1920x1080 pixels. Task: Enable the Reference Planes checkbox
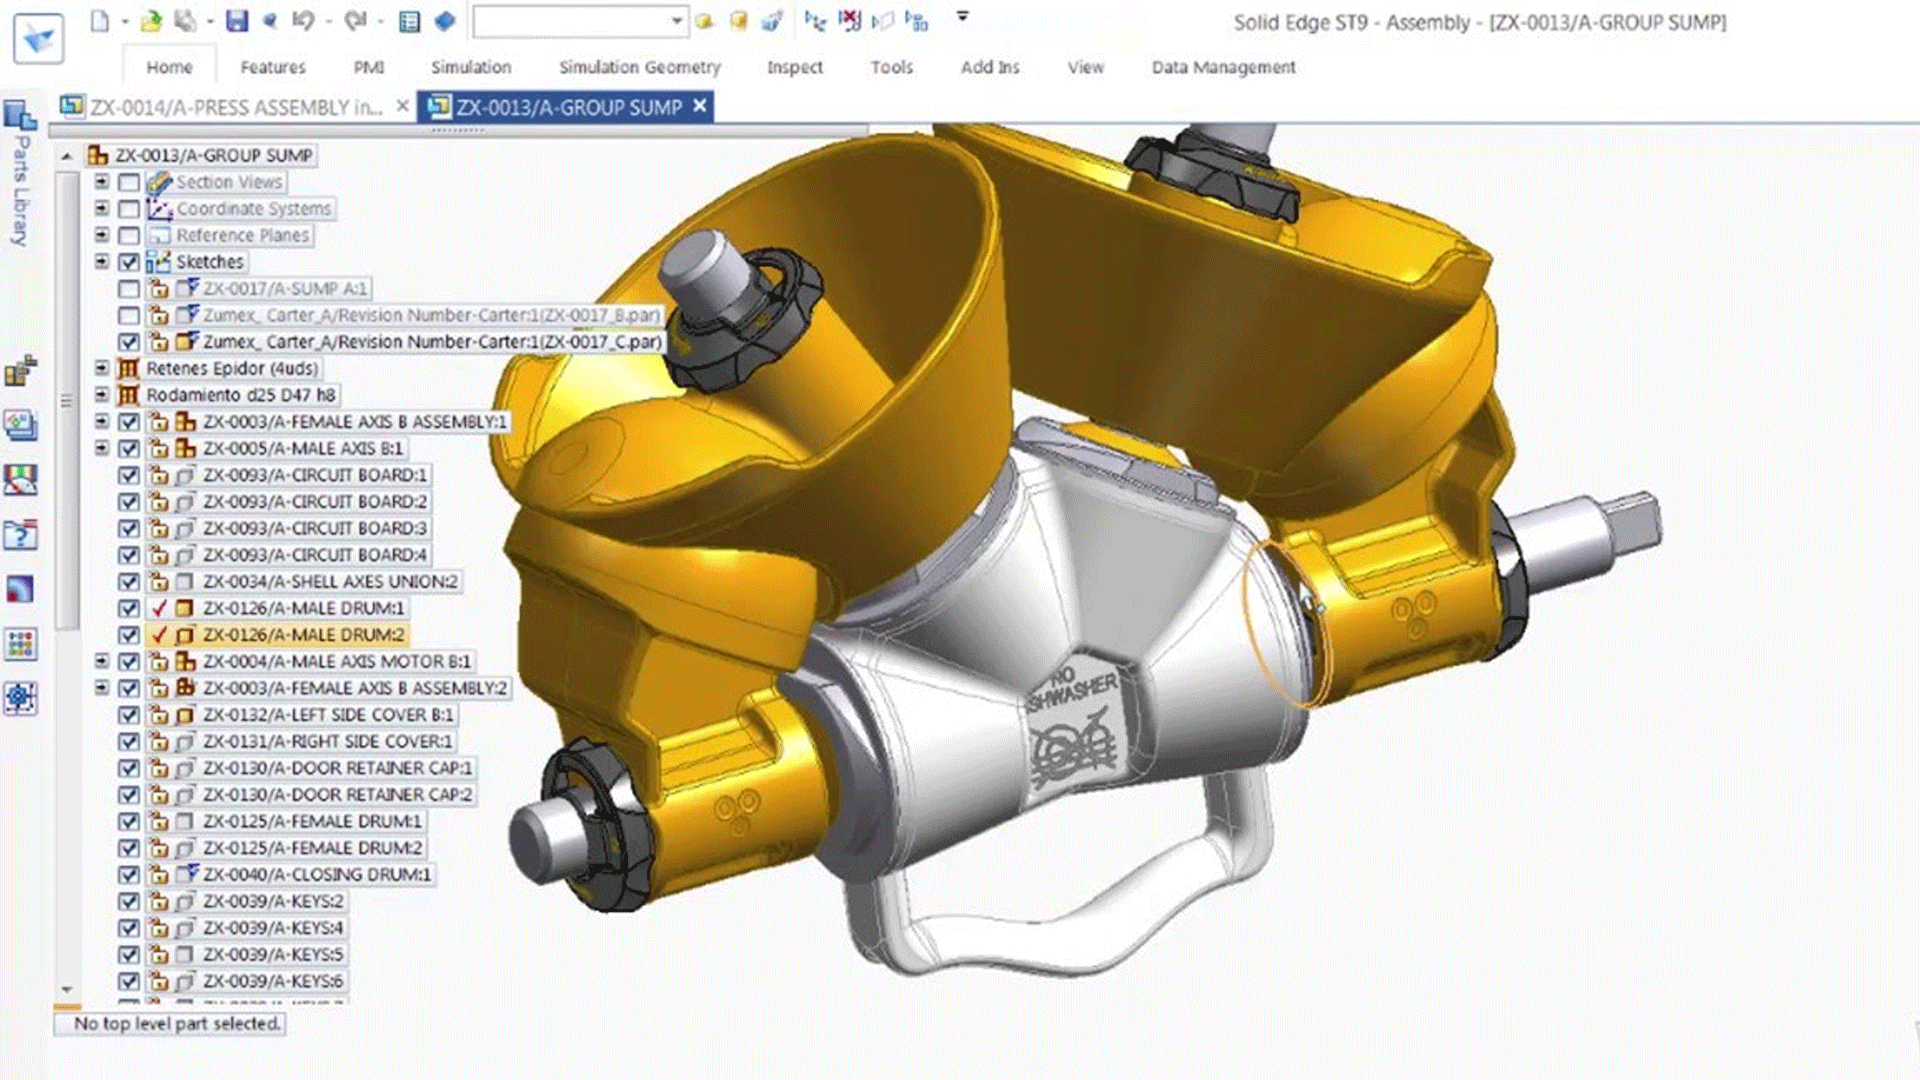coord(128,235)
